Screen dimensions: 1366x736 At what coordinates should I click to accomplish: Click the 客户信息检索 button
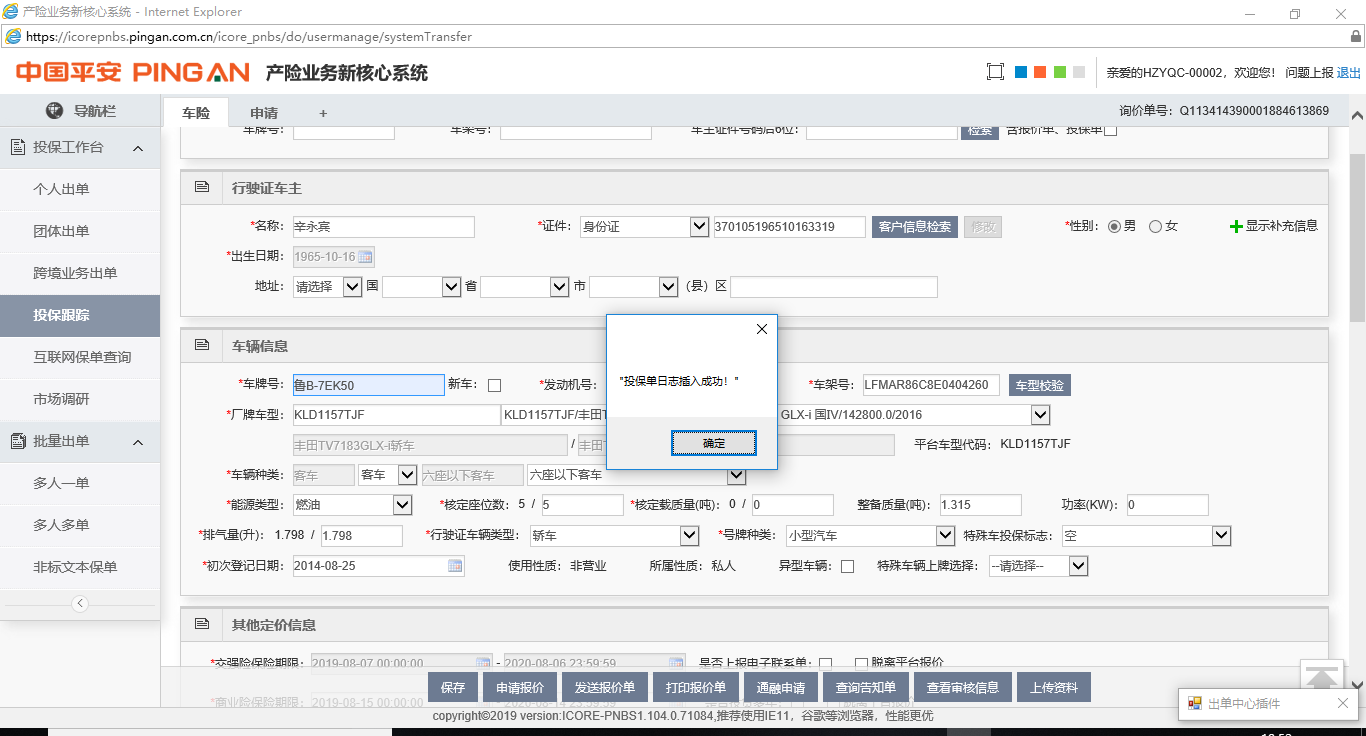click(914, 227)
